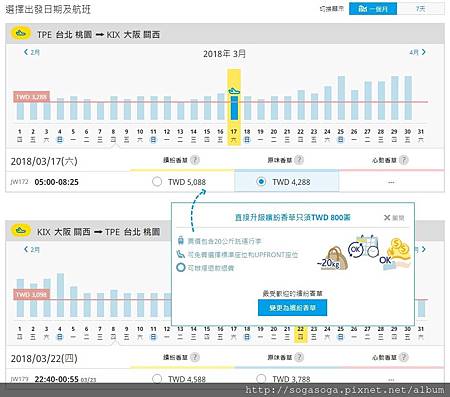This screenshot has width=450, height=397.
Task: Select March 25 bar in outbound chart
Action: point(341,98)
